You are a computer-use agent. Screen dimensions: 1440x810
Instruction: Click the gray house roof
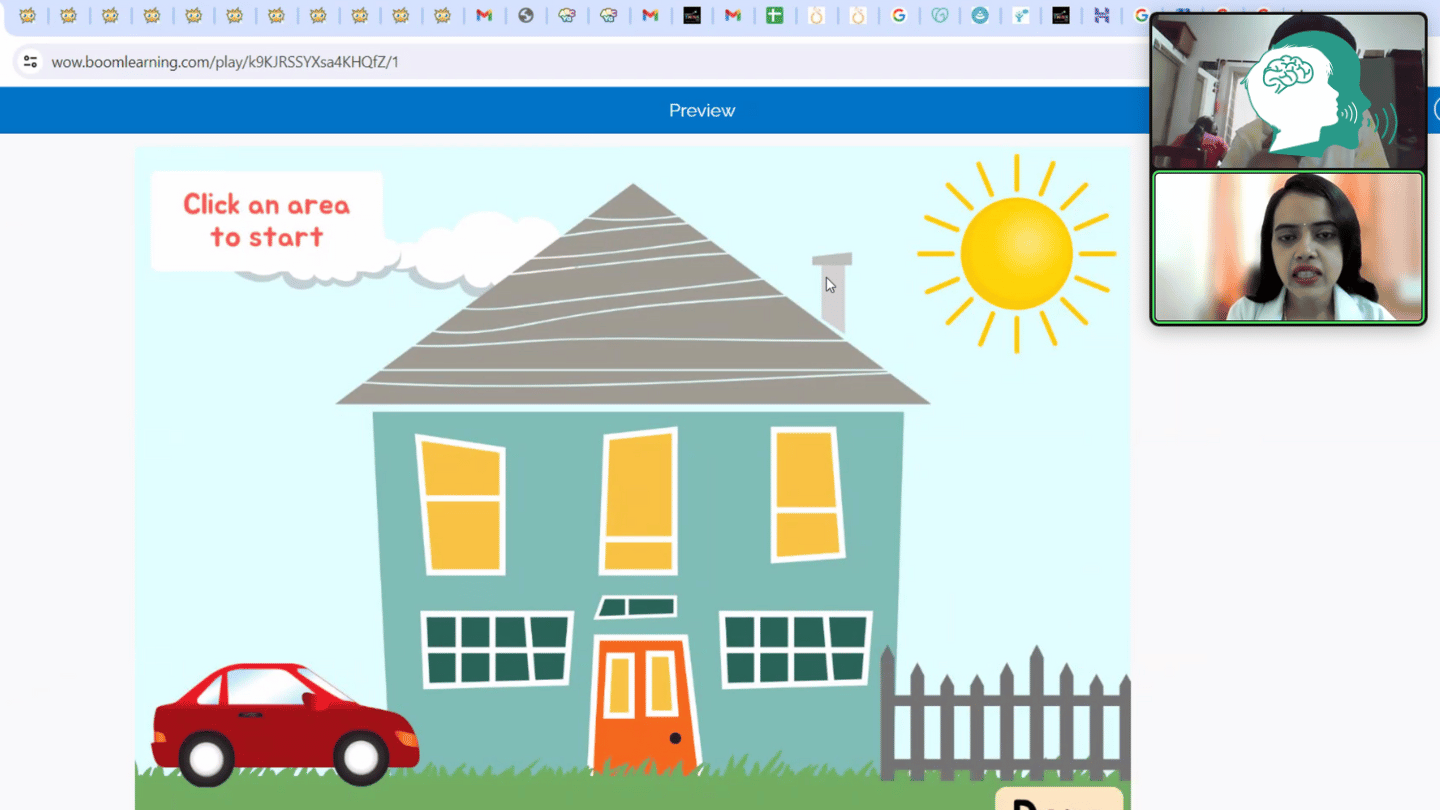click(x=632, y=310)
